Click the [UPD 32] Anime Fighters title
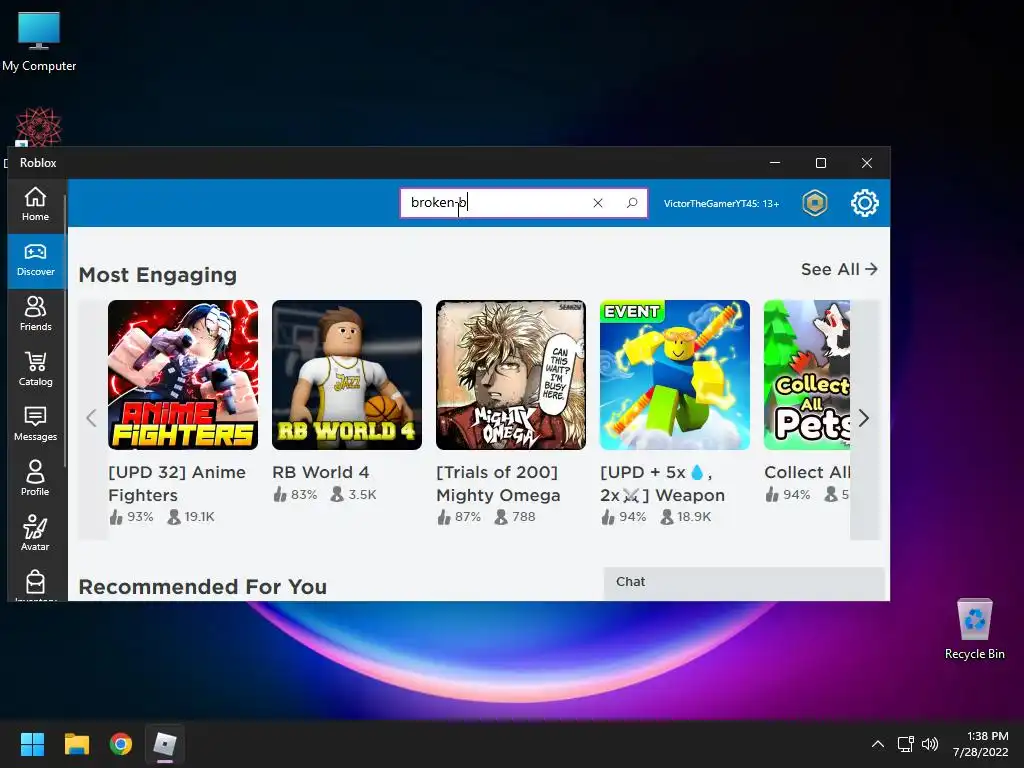Image resolution: width=1024 pixels, height=768 pixels. [177, 483]
